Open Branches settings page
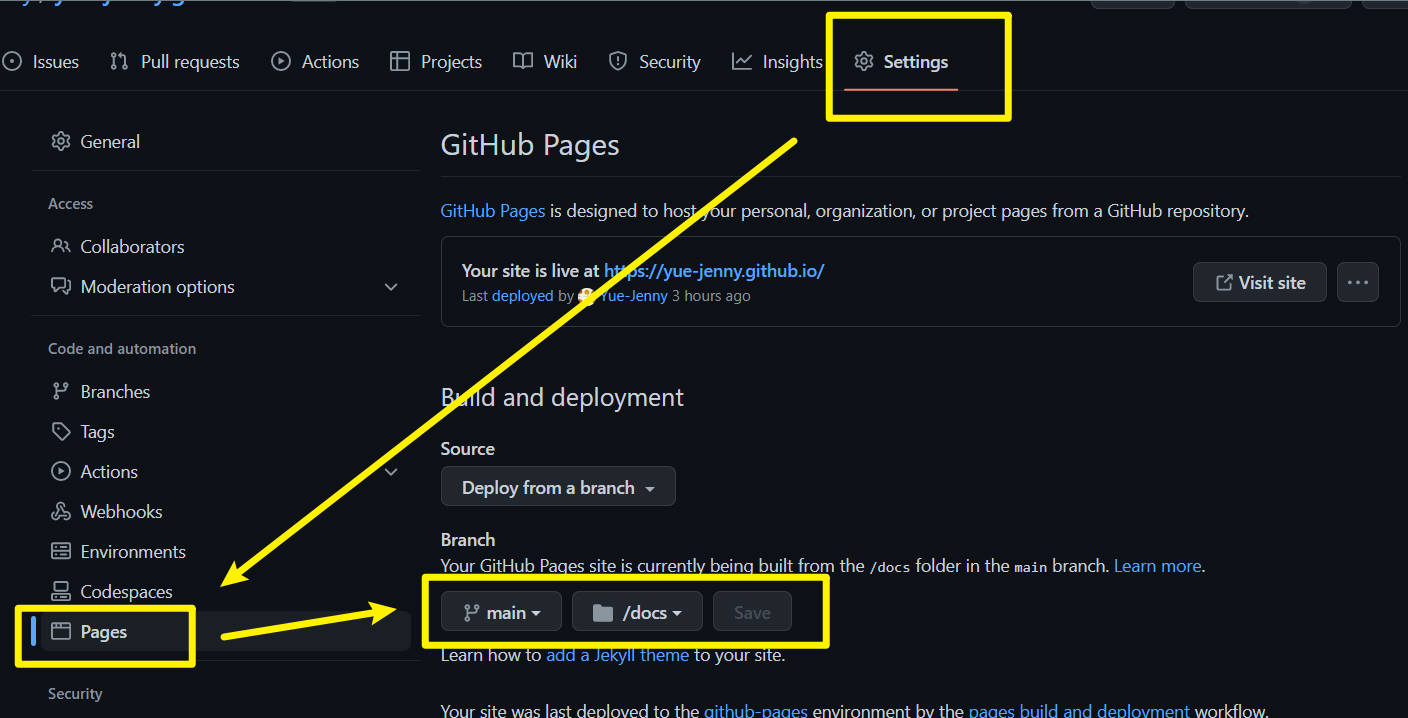The image size is (1408, 718). (226, 391)
